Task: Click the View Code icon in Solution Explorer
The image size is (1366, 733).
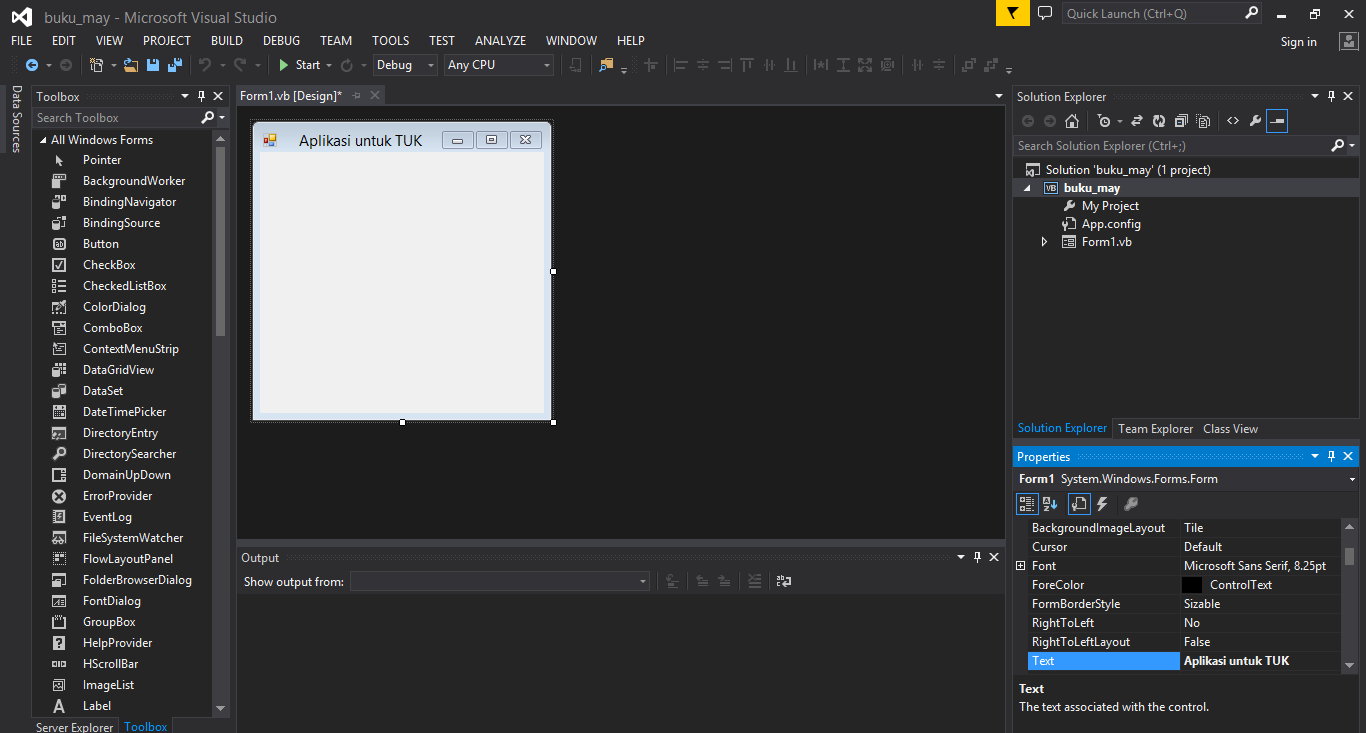Action: coord(1233,121)
